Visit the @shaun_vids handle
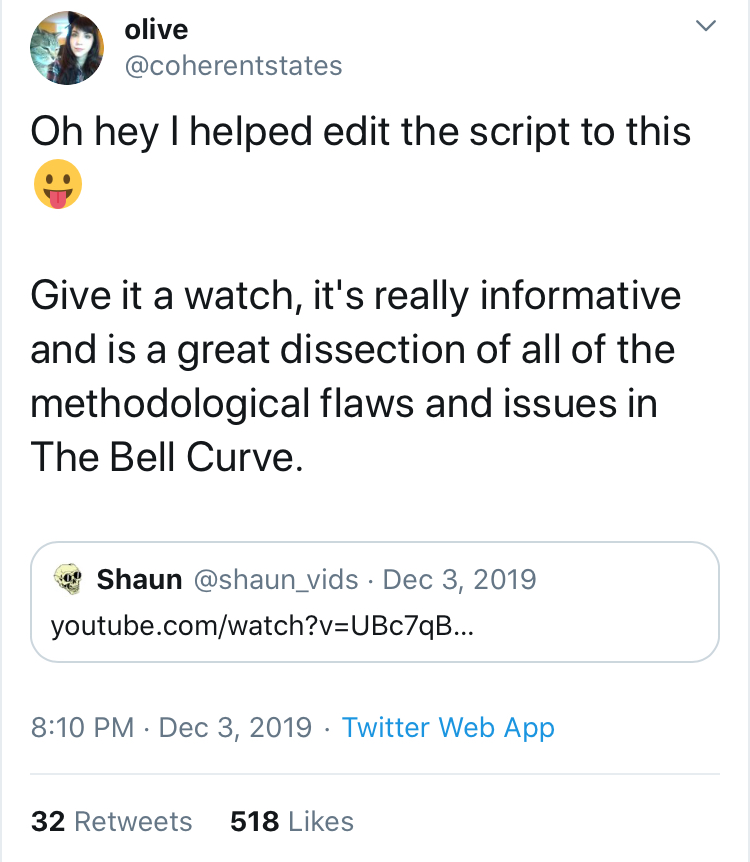750x862 pixels. 275,580
